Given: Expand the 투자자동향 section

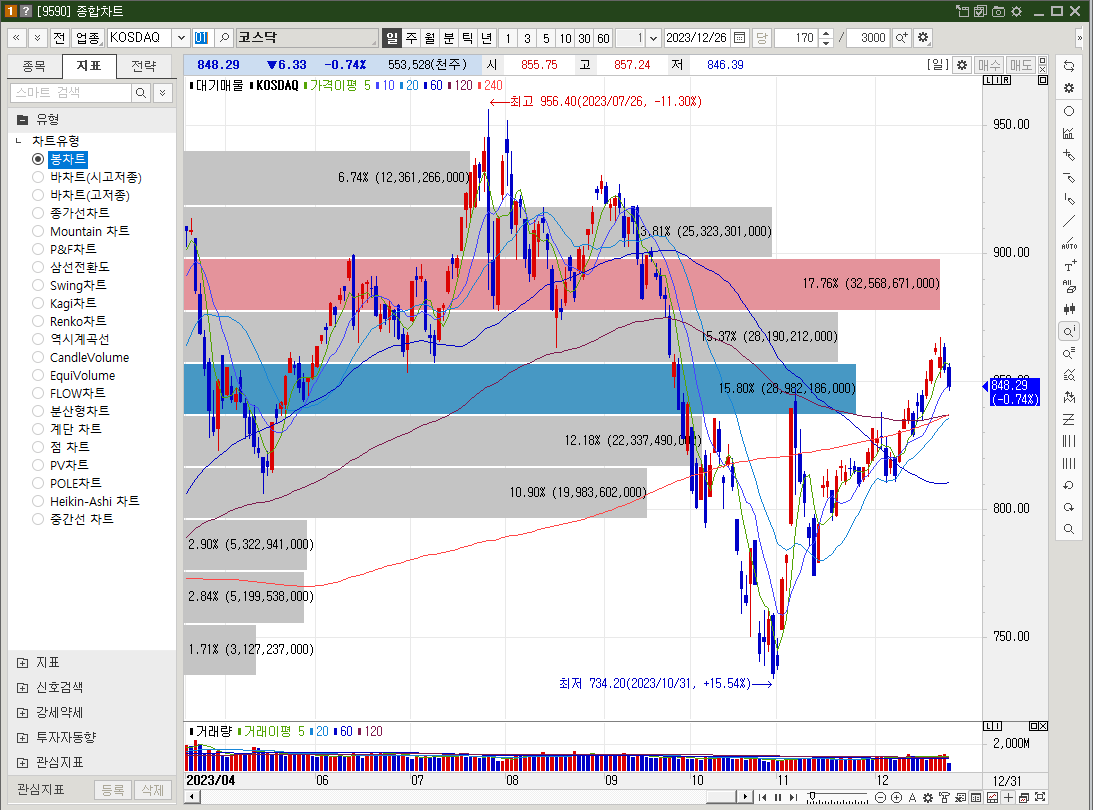Looking at the screenshot, I should (x=22, y=738).
